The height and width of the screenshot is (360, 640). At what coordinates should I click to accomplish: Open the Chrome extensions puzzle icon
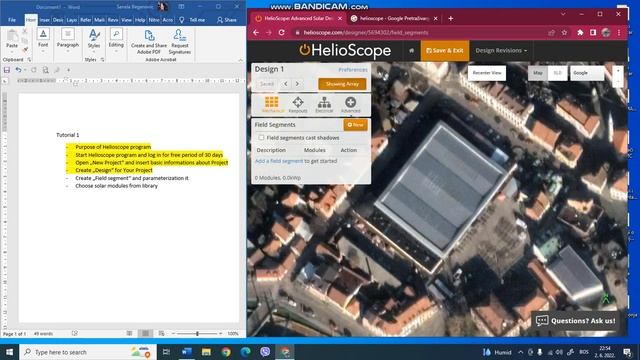(580, 32)
